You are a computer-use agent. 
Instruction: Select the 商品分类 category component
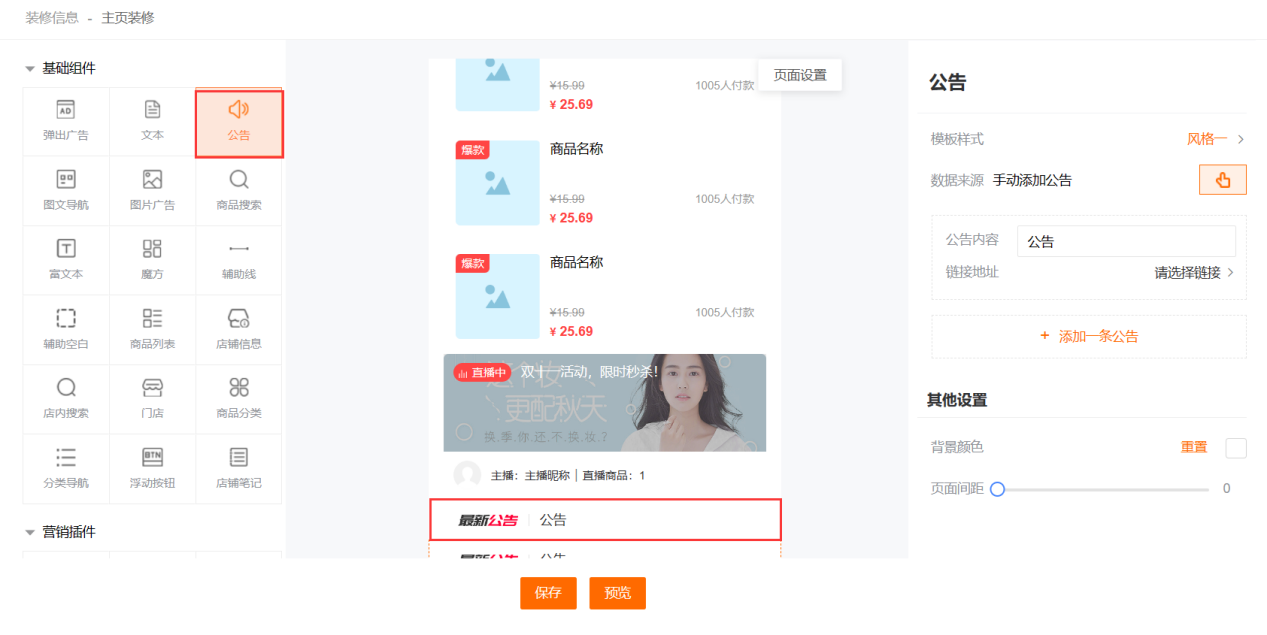(x=239, y=398)
